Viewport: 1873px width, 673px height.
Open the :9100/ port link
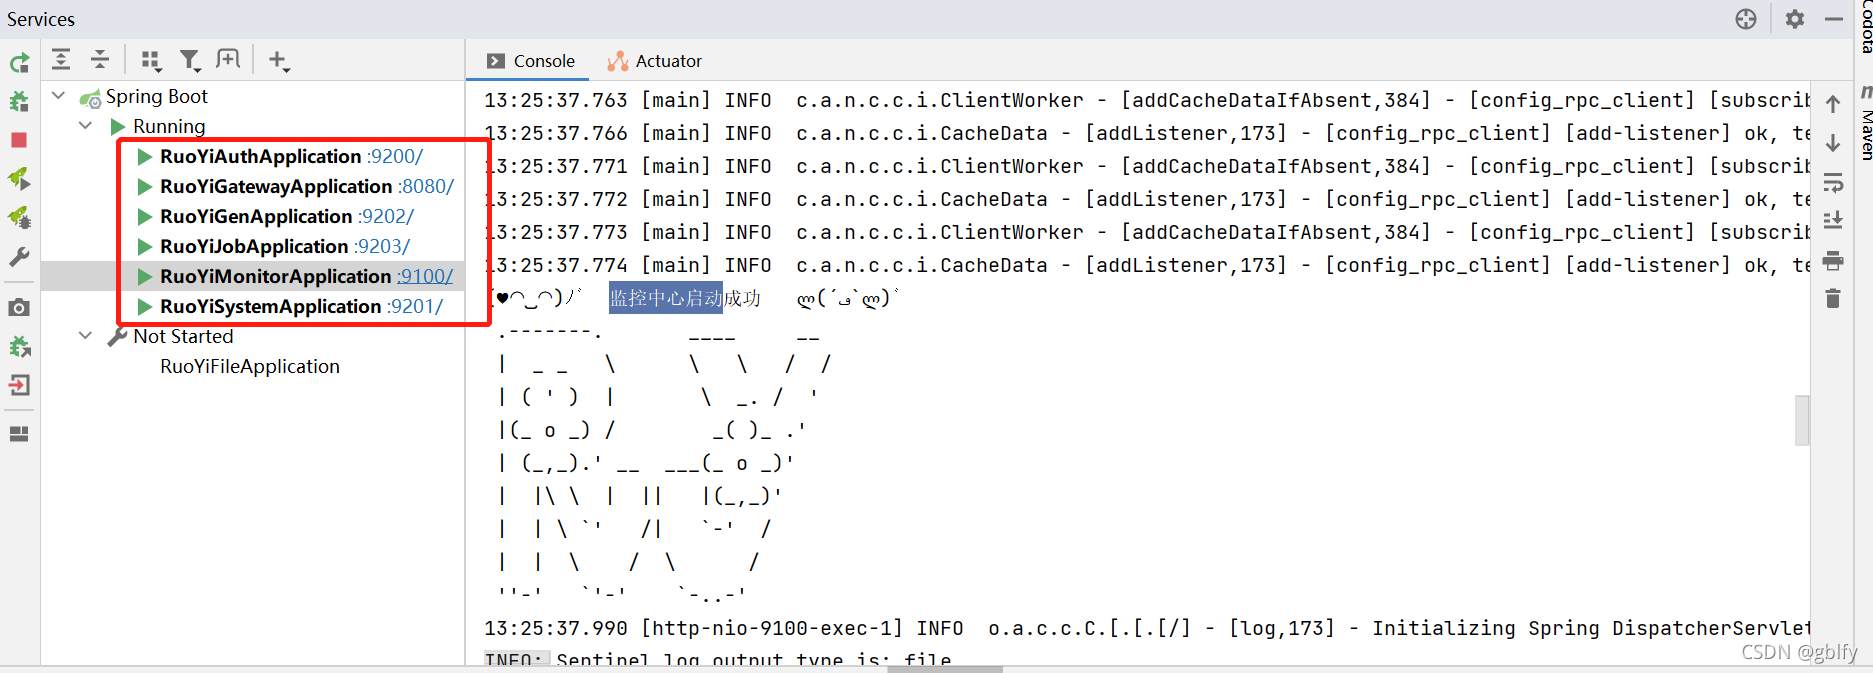(425, 276)
